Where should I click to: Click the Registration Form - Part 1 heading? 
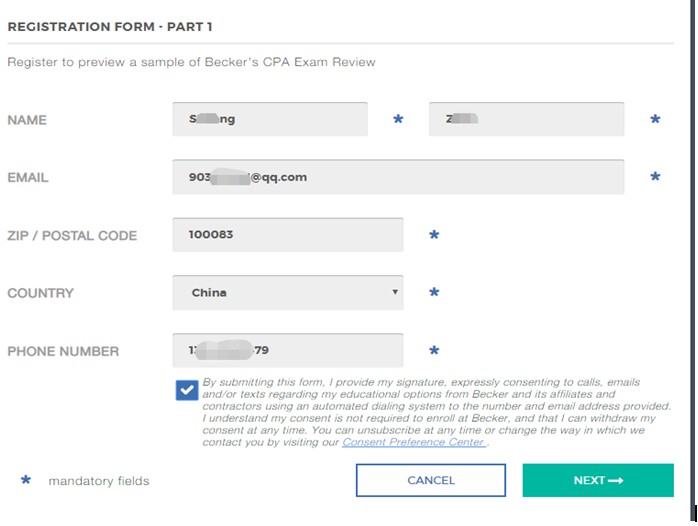click(110, 27)
